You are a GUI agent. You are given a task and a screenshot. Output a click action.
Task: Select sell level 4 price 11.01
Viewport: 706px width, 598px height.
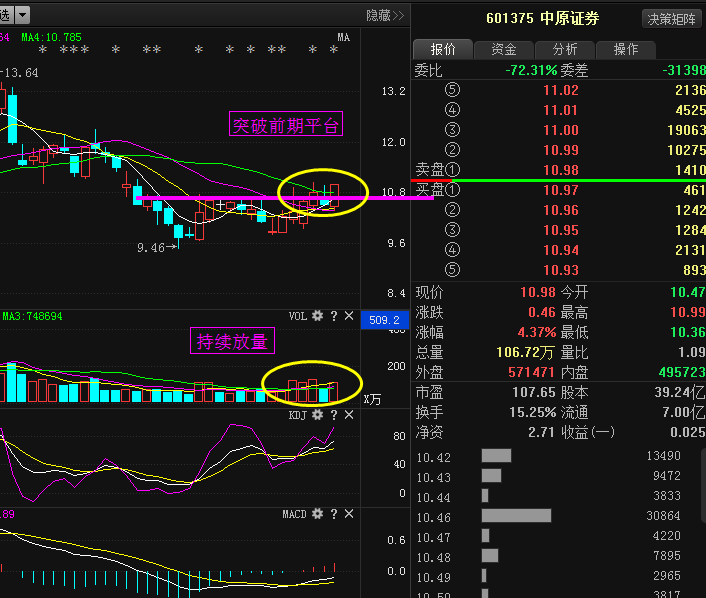(561, 110)
